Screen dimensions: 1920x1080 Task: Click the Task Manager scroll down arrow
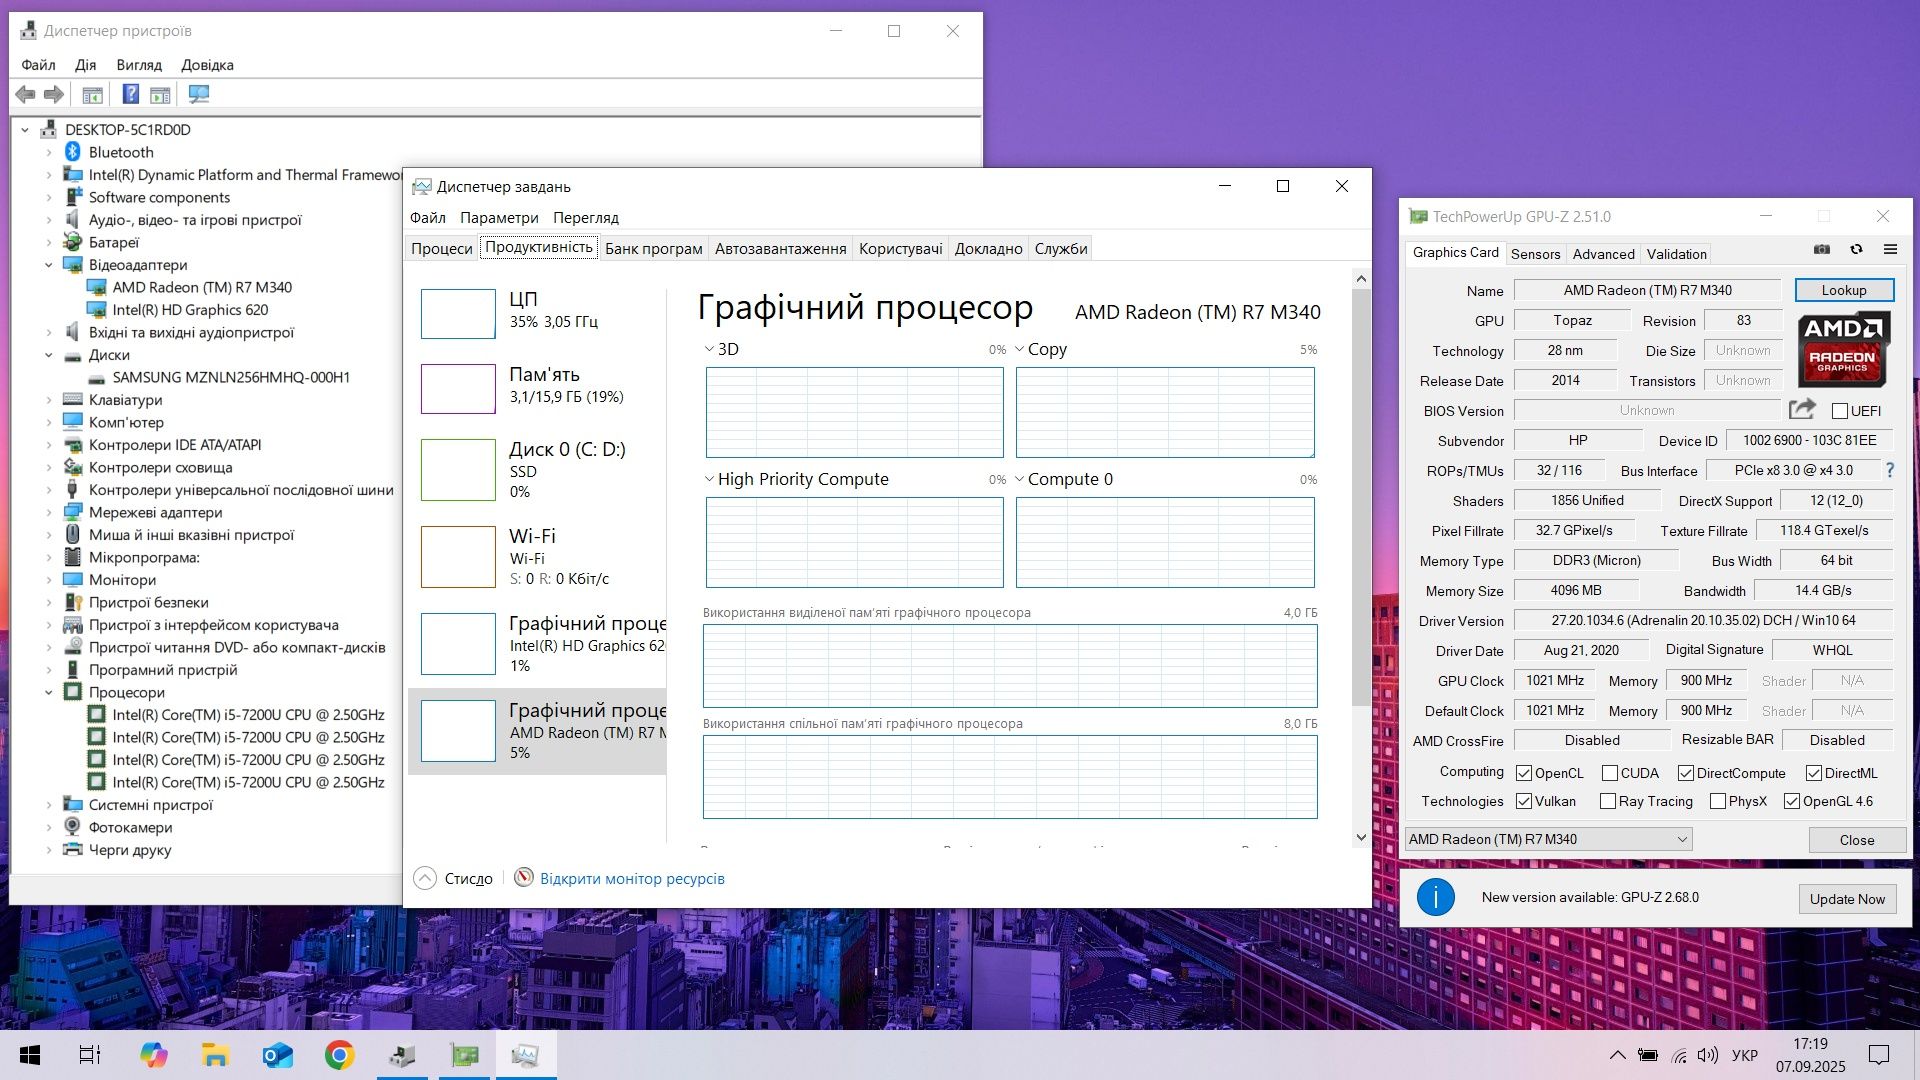(1361, 838)
